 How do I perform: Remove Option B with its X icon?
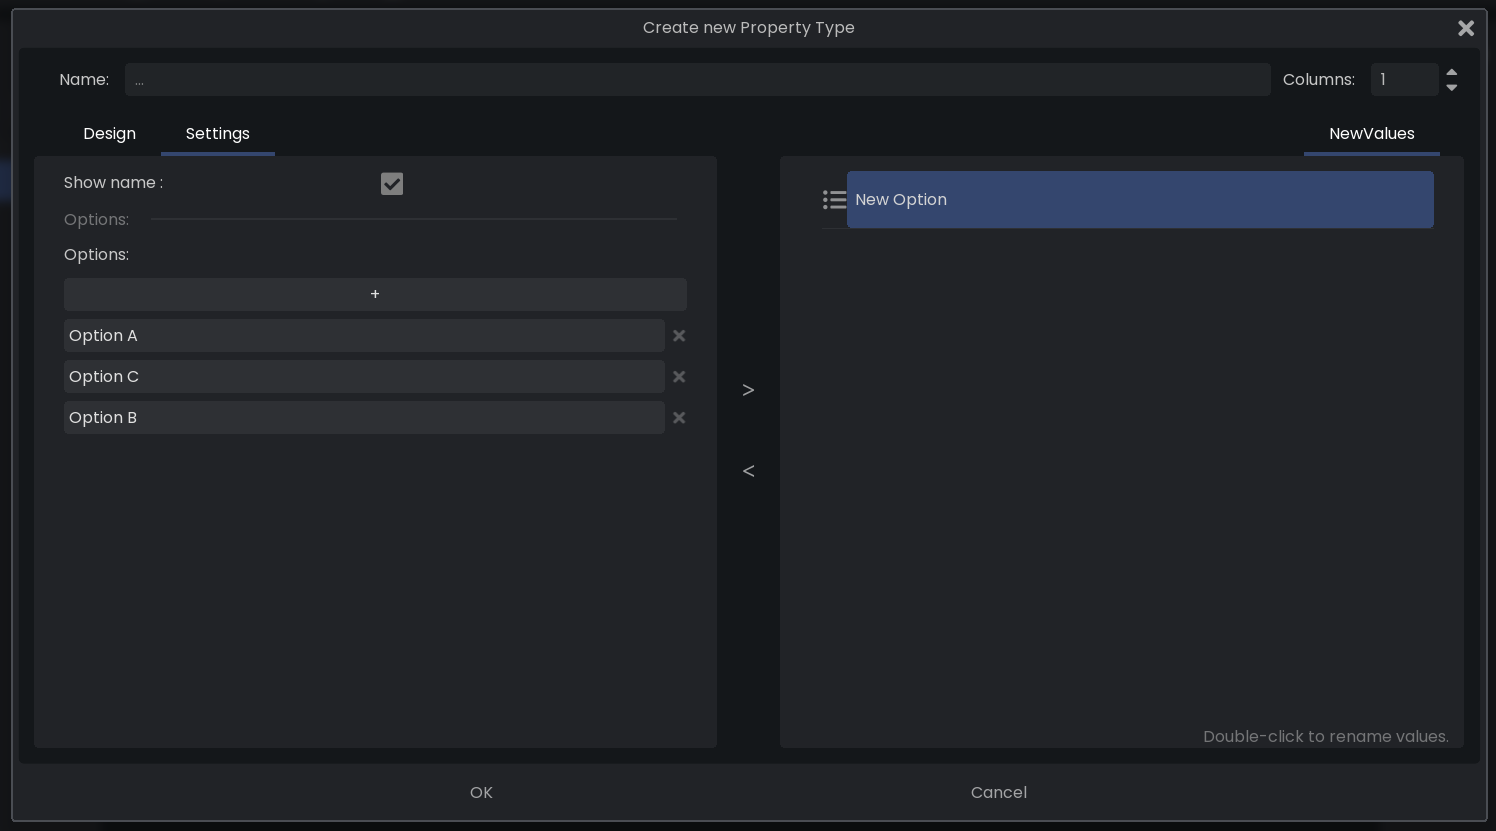coord(679,418)
